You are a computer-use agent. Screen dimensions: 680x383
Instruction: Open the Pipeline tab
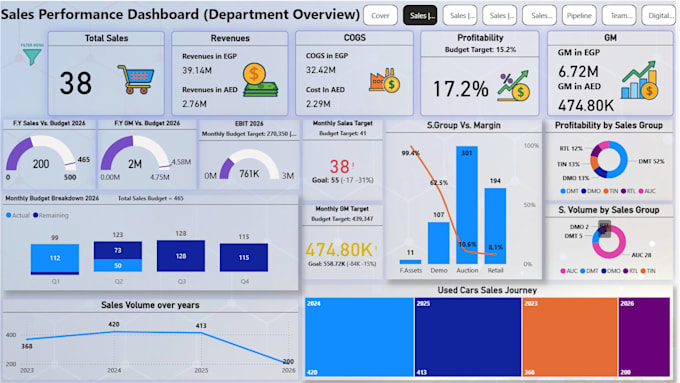[579, 16]
